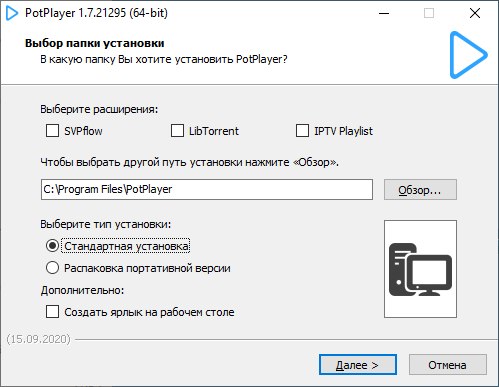Click 'Выберите расширения:' label

point(99,109)
